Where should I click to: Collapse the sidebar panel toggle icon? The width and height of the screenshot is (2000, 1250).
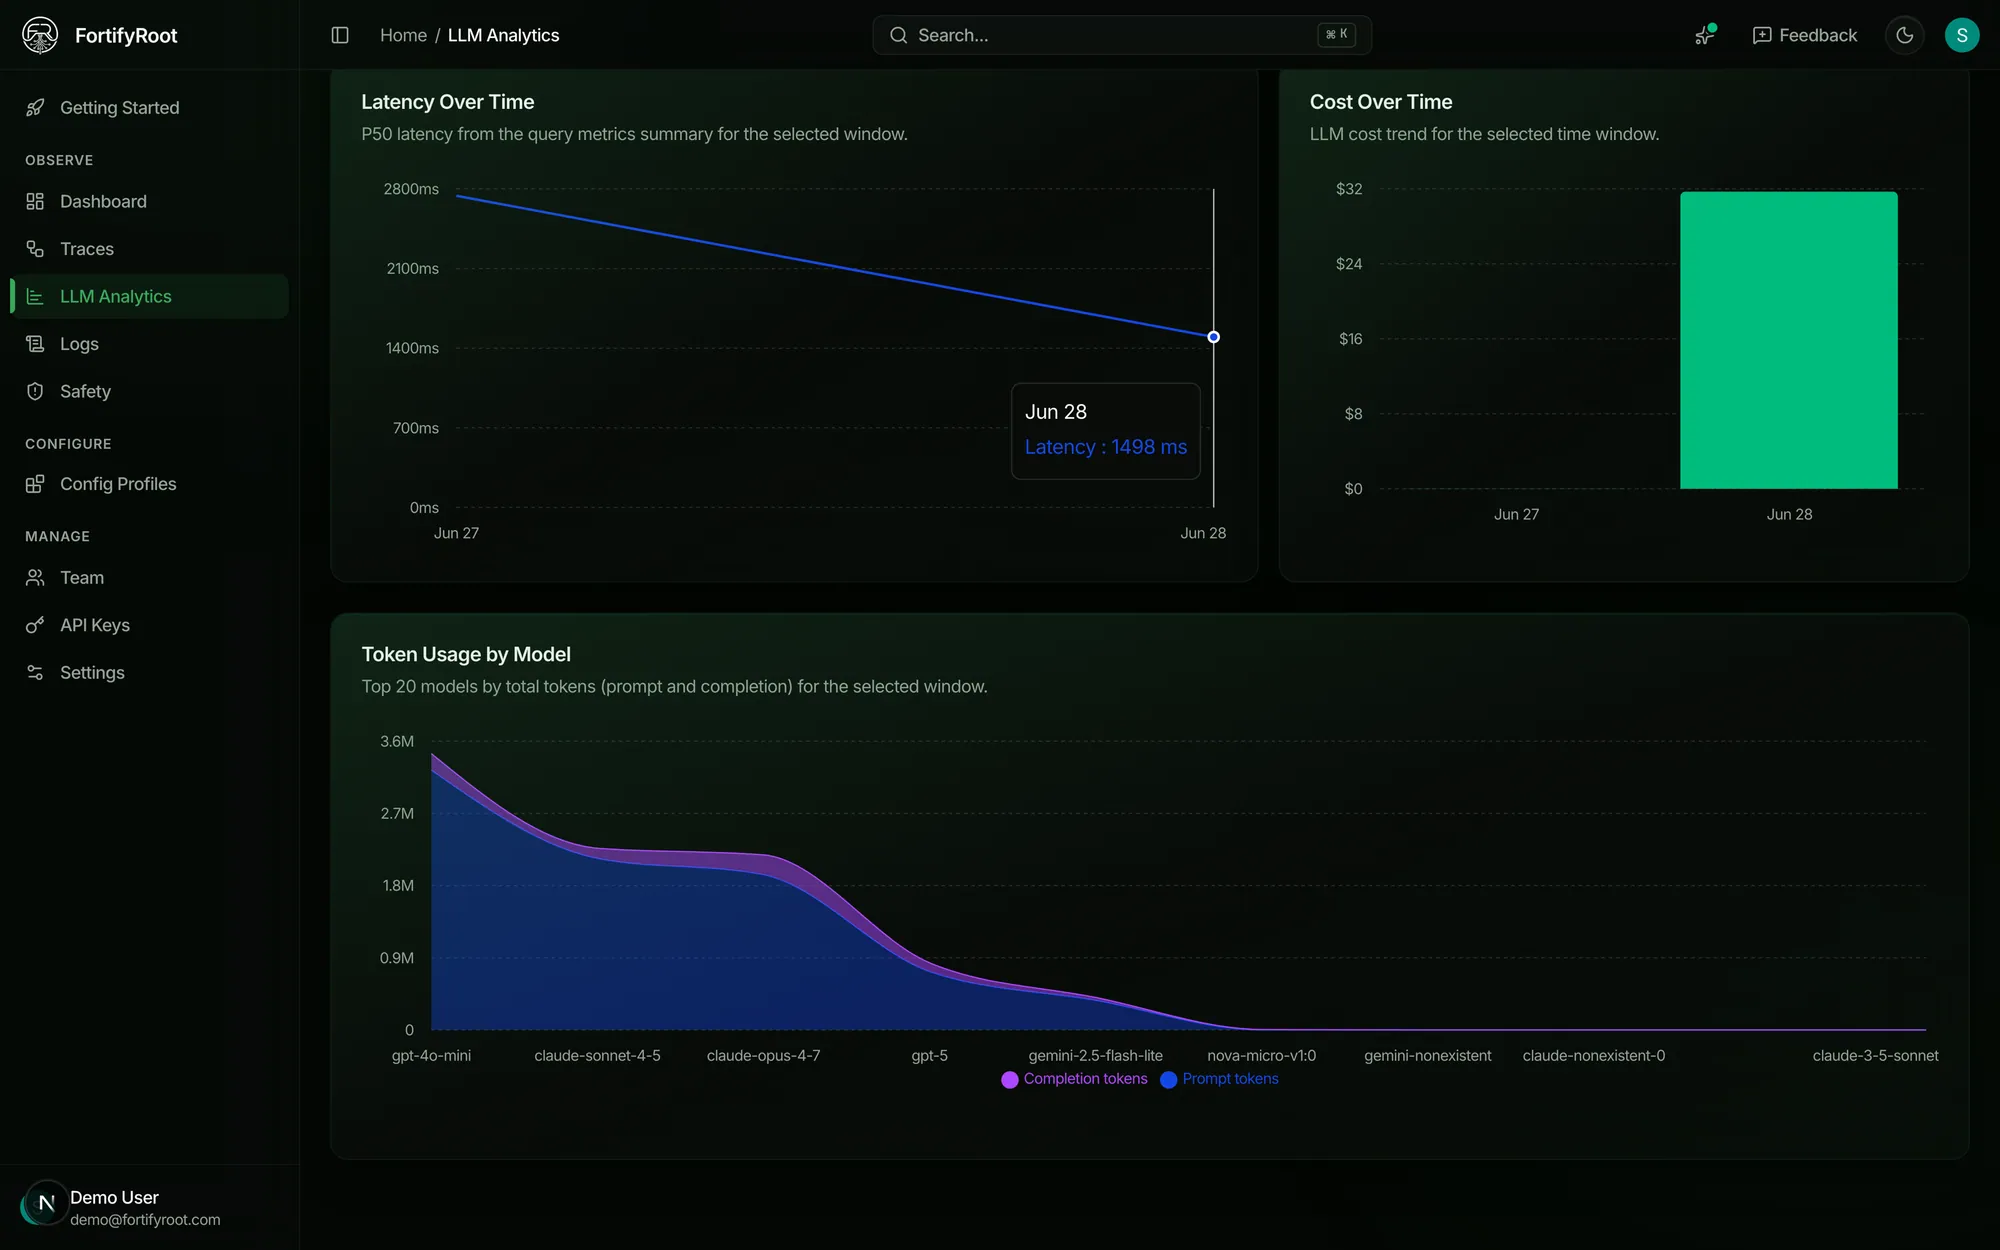click(x=340, y=35)
